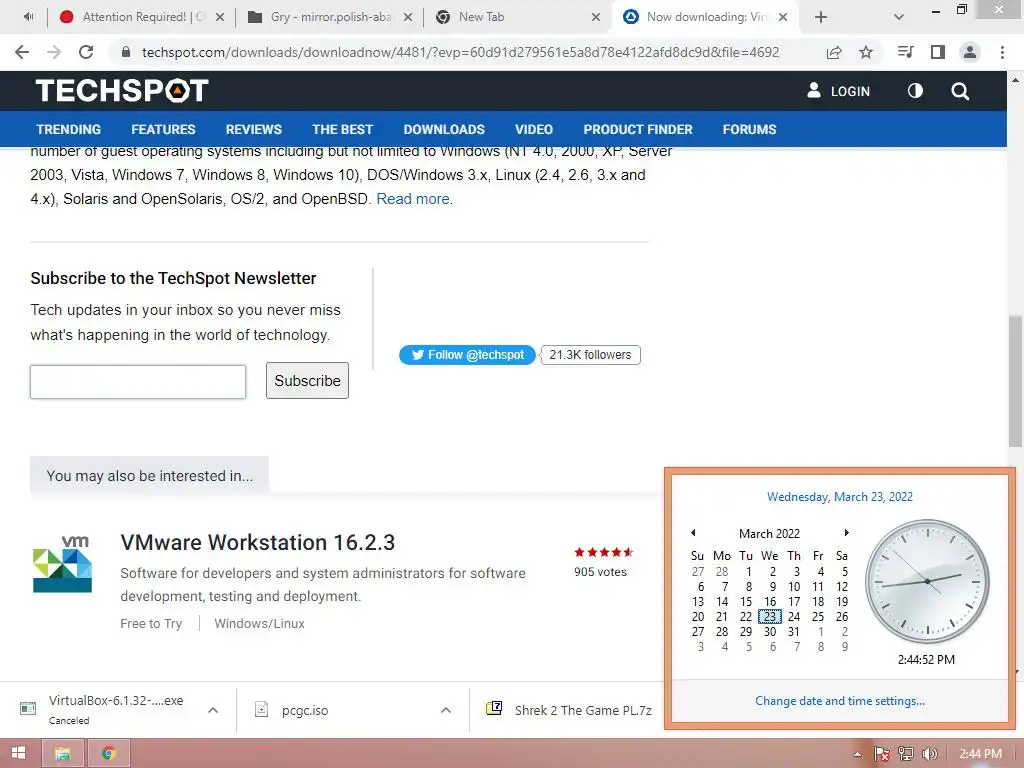Click the page vertical scrollbar thumb
The image size is (1024, 768).
1015,381
